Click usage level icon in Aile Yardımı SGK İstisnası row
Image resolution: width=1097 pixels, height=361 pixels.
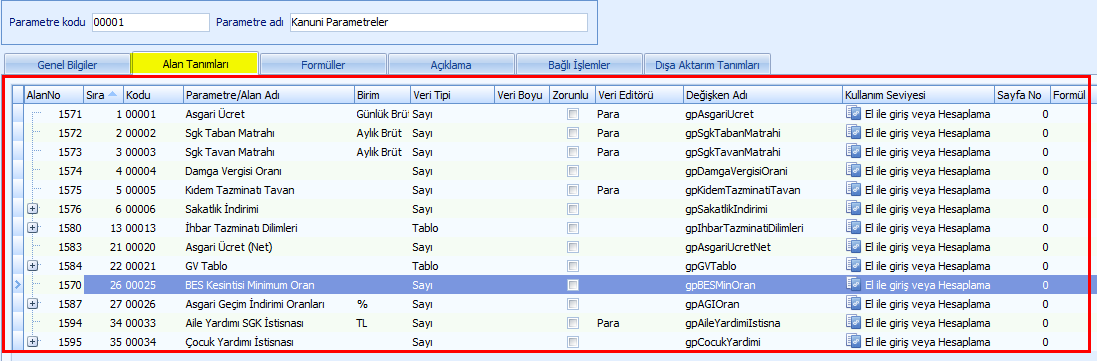[x=853, y=323]
